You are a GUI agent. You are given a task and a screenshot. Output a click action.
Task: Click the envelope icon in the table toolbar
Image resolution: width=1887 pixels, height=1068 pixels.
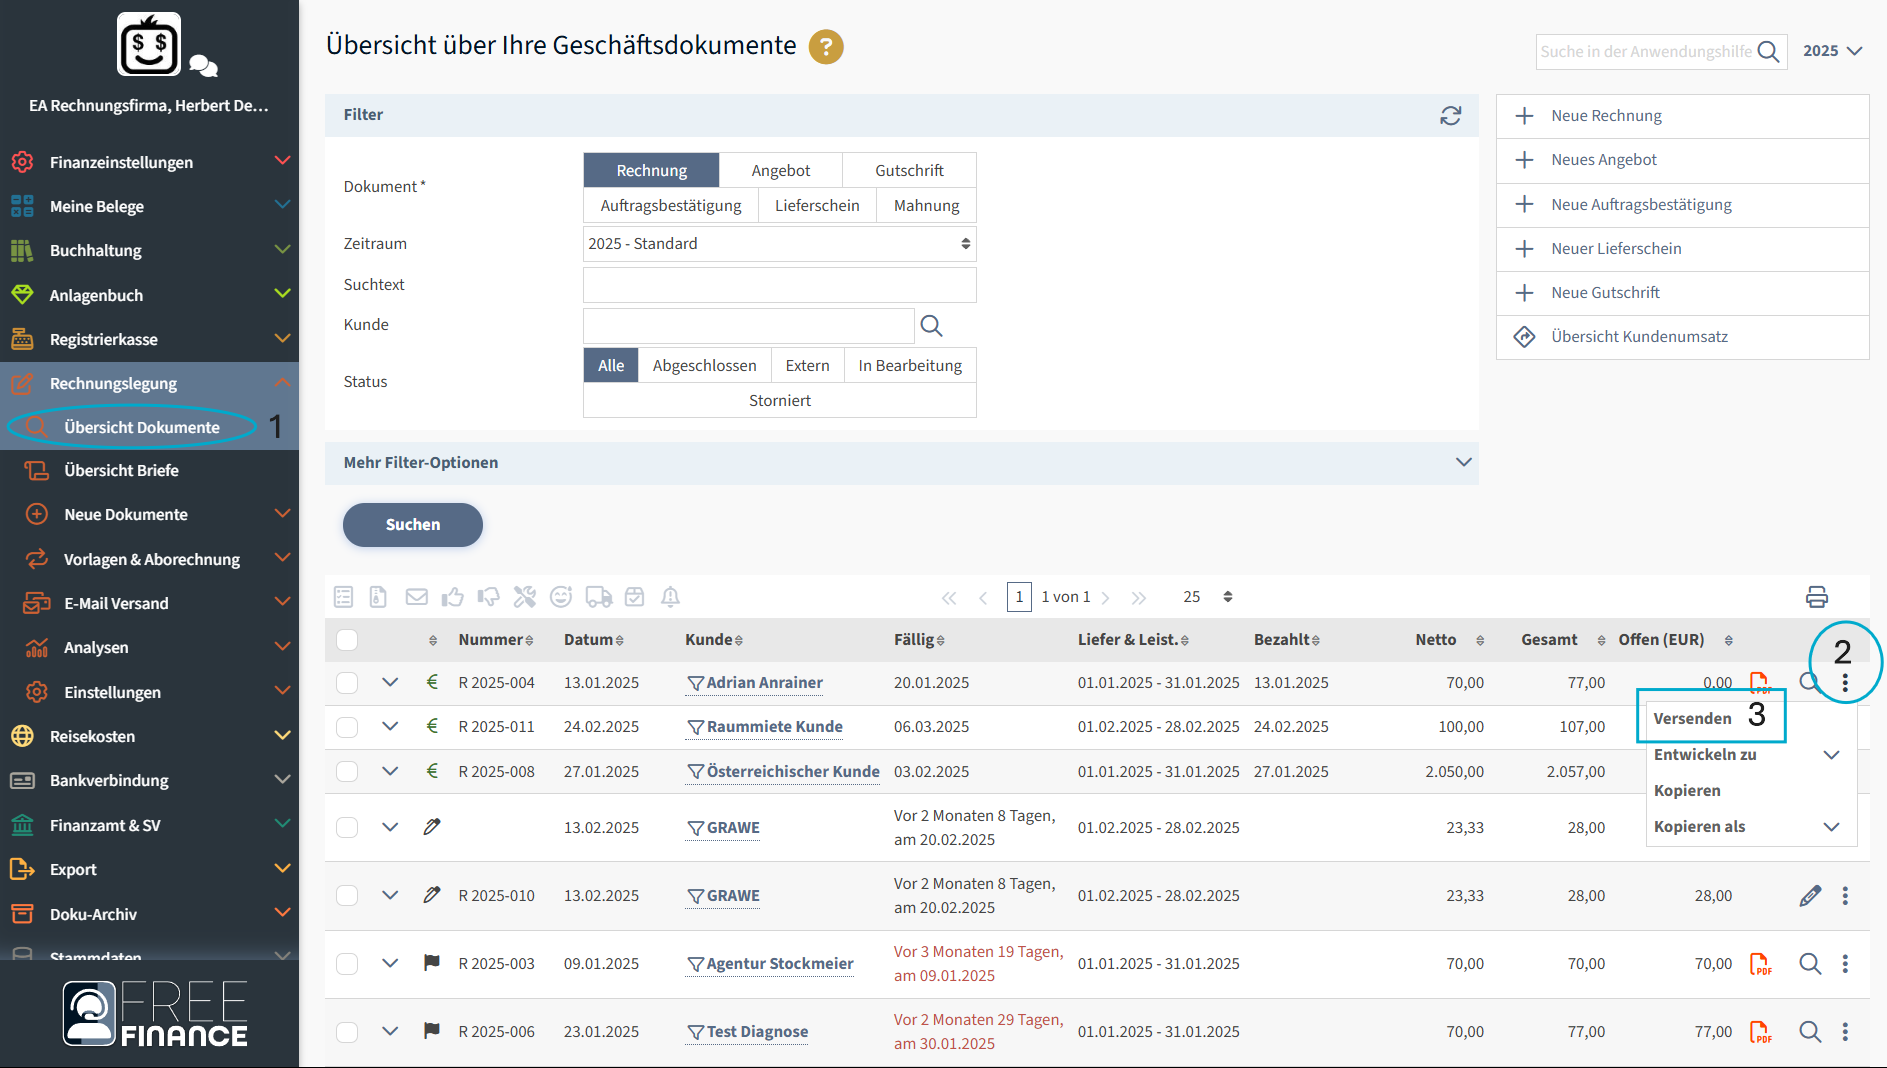416,597
